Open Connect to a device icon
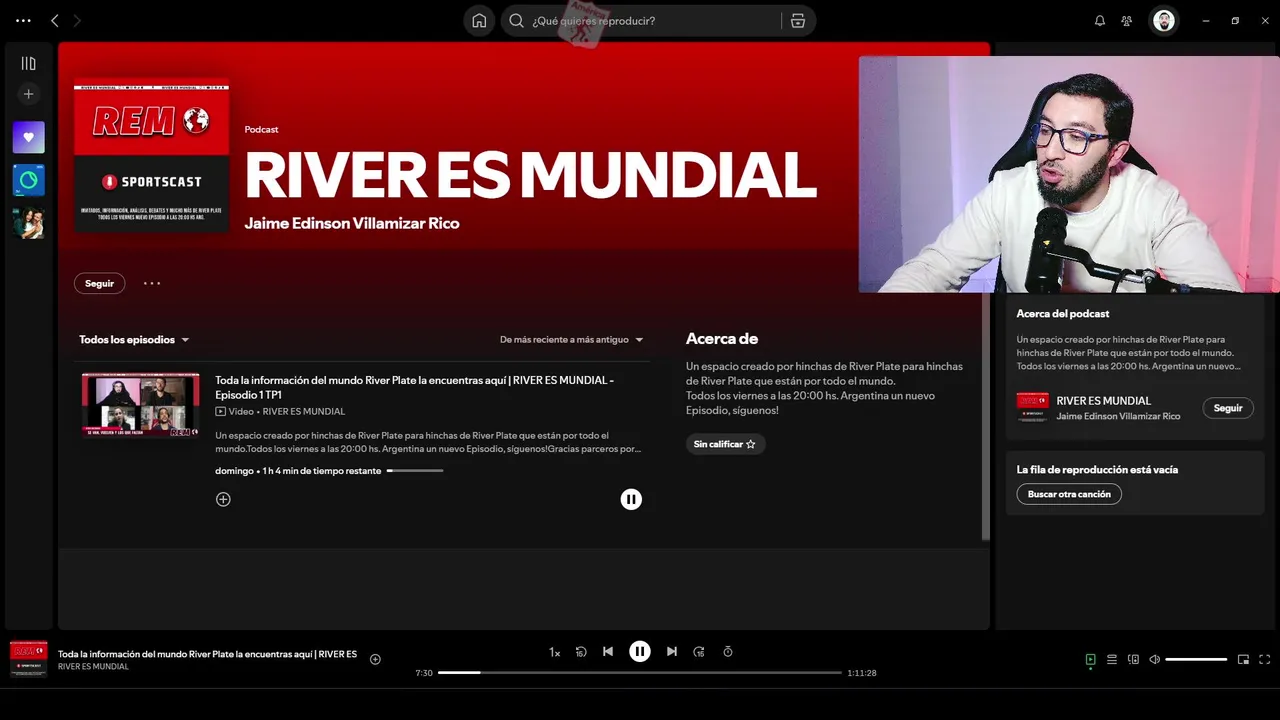The height and width of the screenshot is (720, 1280). pyautogui.click(x=1133, y=660)
